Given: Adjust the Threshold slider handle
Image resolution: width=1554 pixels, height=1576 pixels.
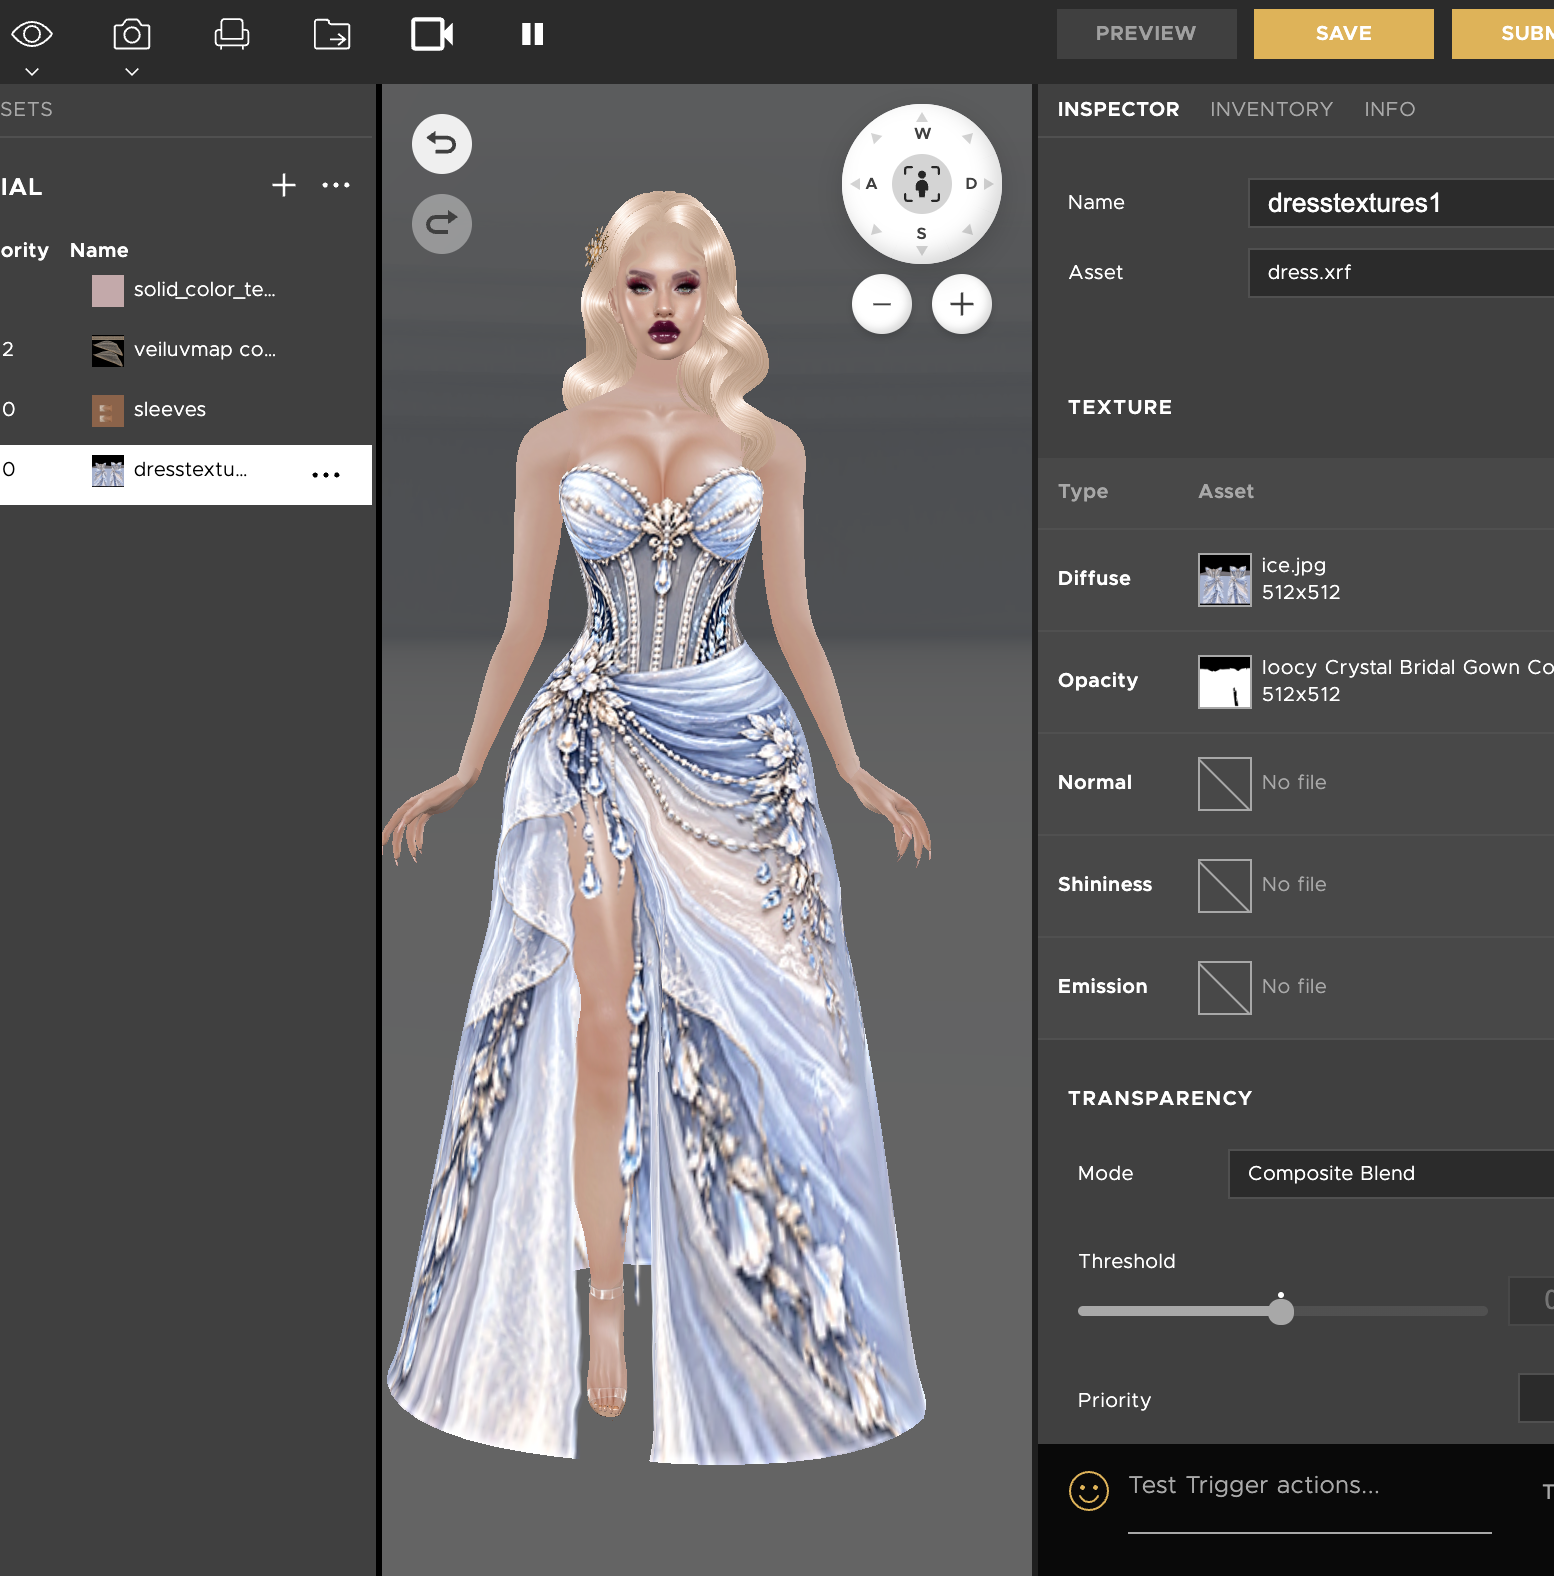Looking at the screenshot, I should (1281, 1311).
